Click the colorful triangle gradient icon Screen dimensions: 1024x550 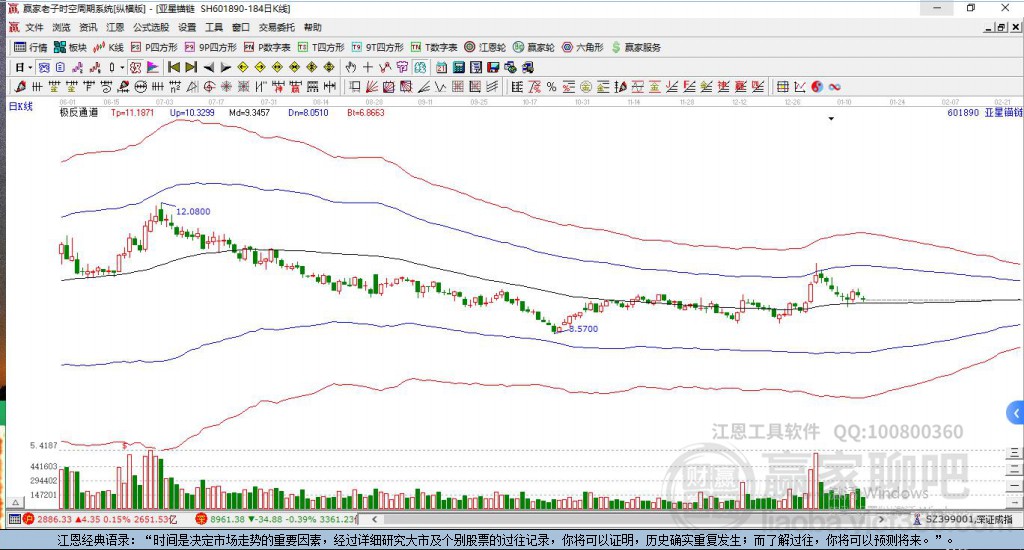[x=152, y=67]
